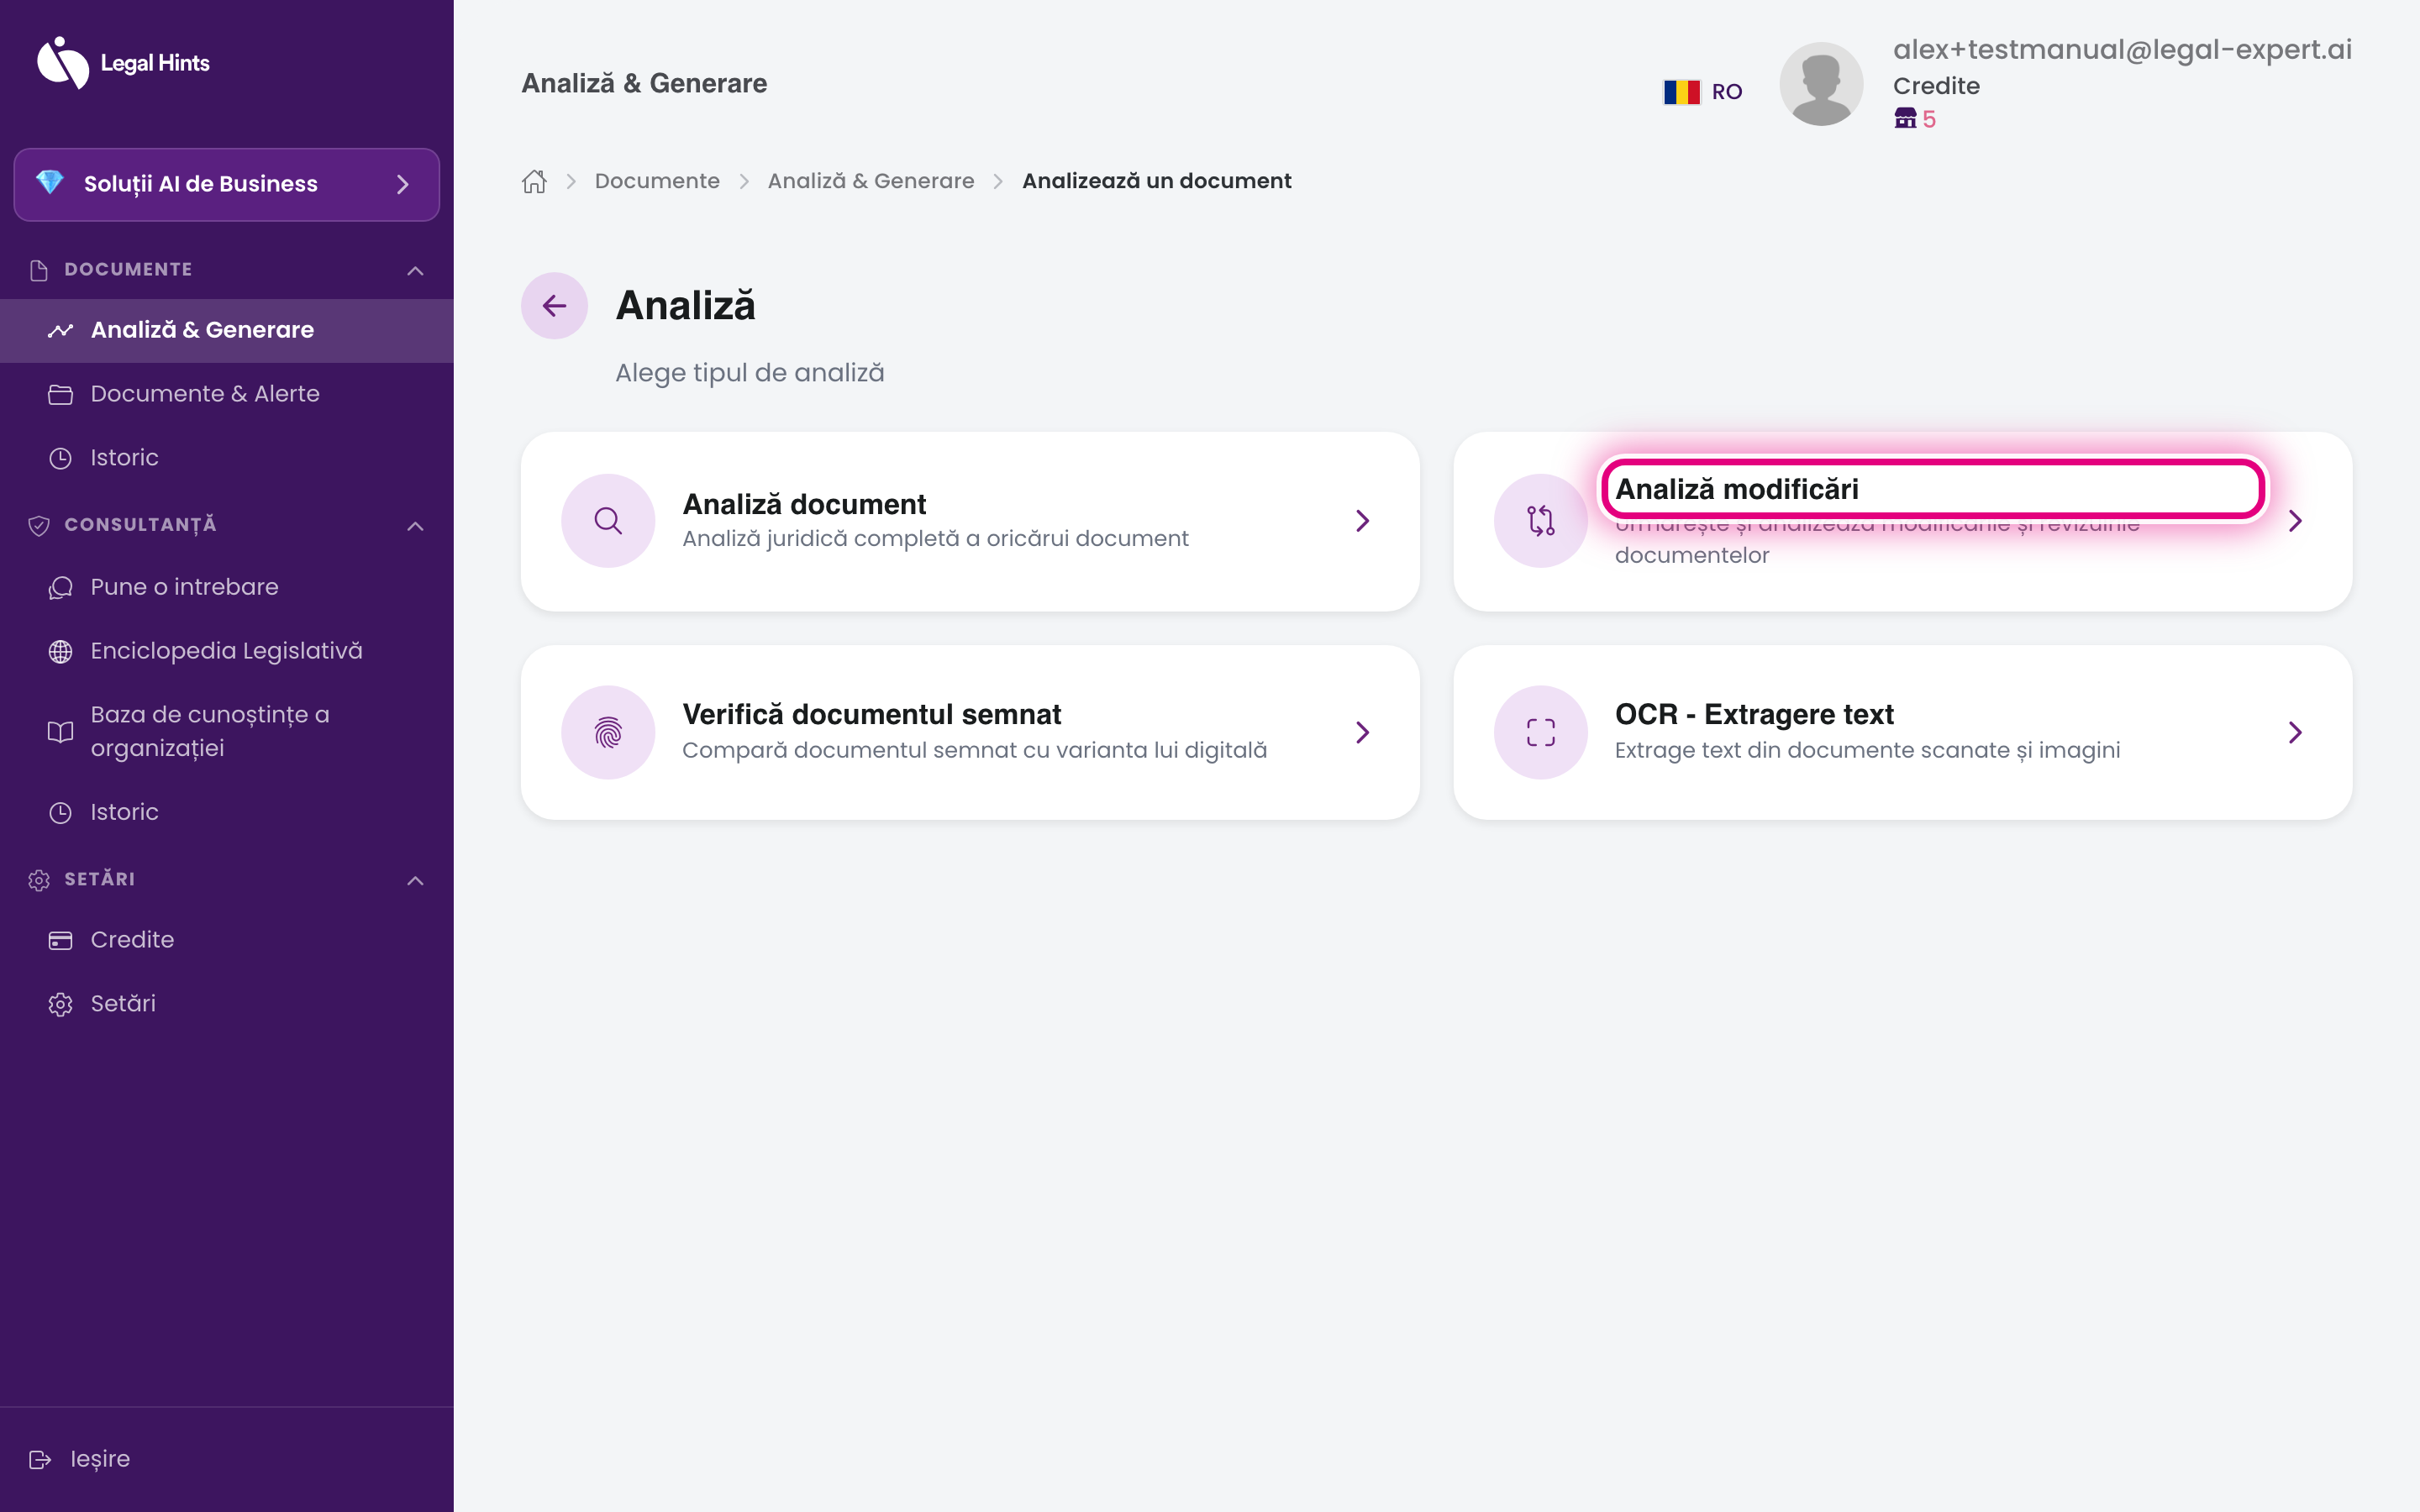Viewport: 2420px width, 1512px height.
Task: Open the Analiză document card
Action: (970, 521)
